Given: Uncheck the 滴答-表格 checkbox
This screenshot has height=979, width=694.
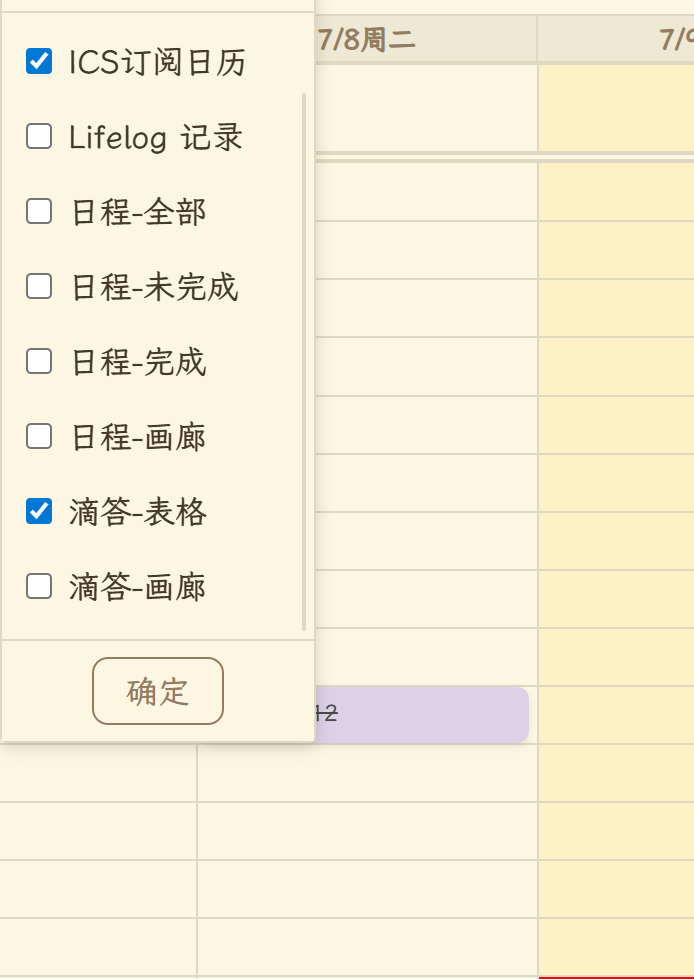Looking at the screenshot, I should click(x=39, y=512).
